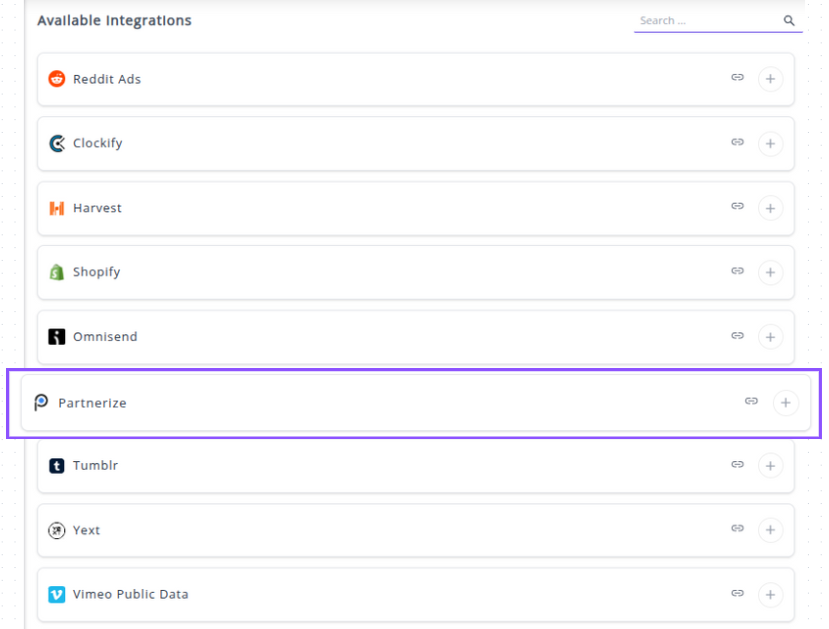Click the Shopify bag logo

pyautogui.click(x=57, y=272)
